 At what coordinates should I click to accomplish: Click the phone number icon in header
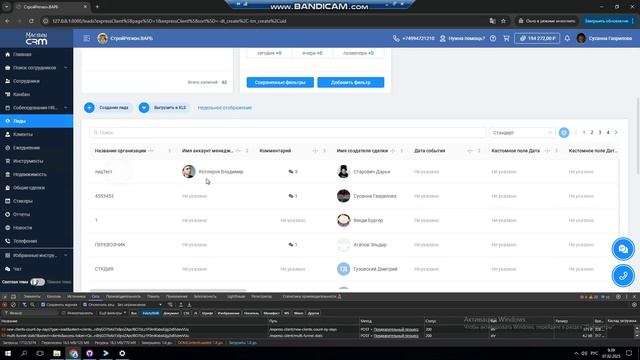tap(396, 38)
